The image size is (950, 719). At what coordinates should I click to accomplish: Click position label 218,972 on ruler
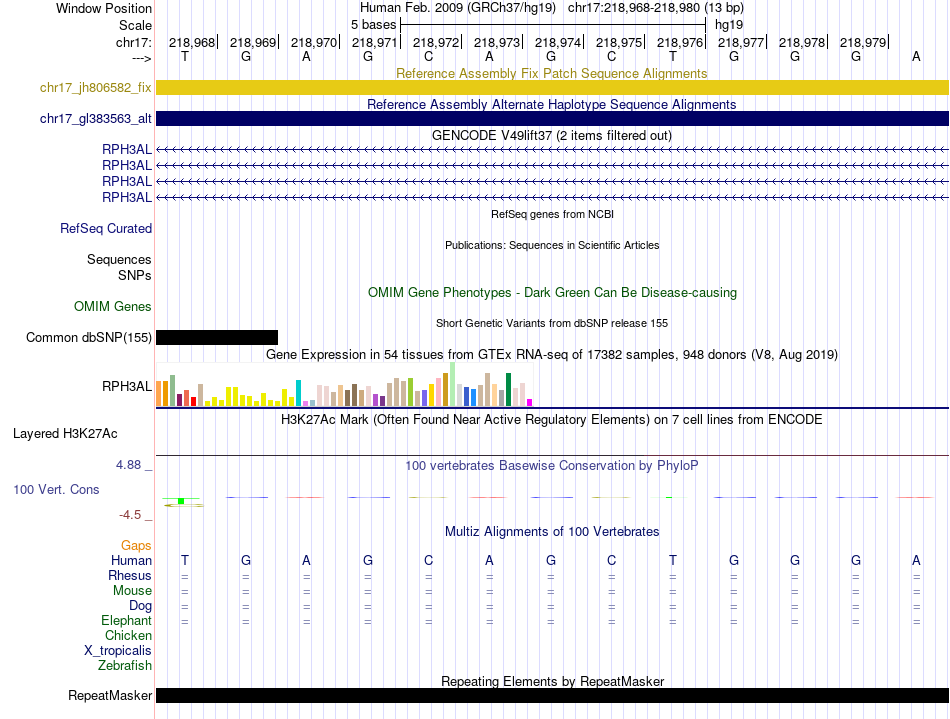436,42
